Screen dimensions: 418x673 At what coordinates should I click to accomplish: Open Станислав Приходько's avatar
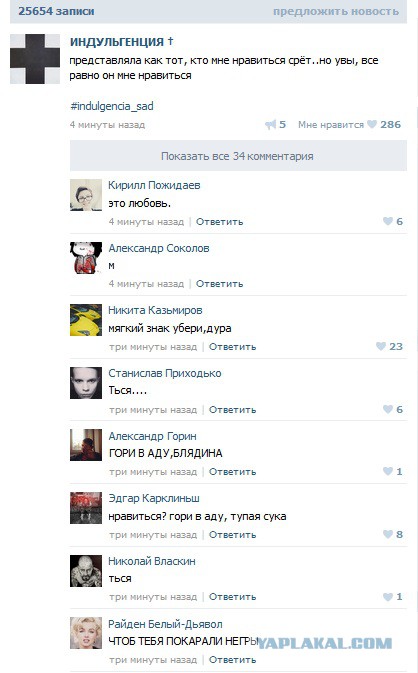86,383
